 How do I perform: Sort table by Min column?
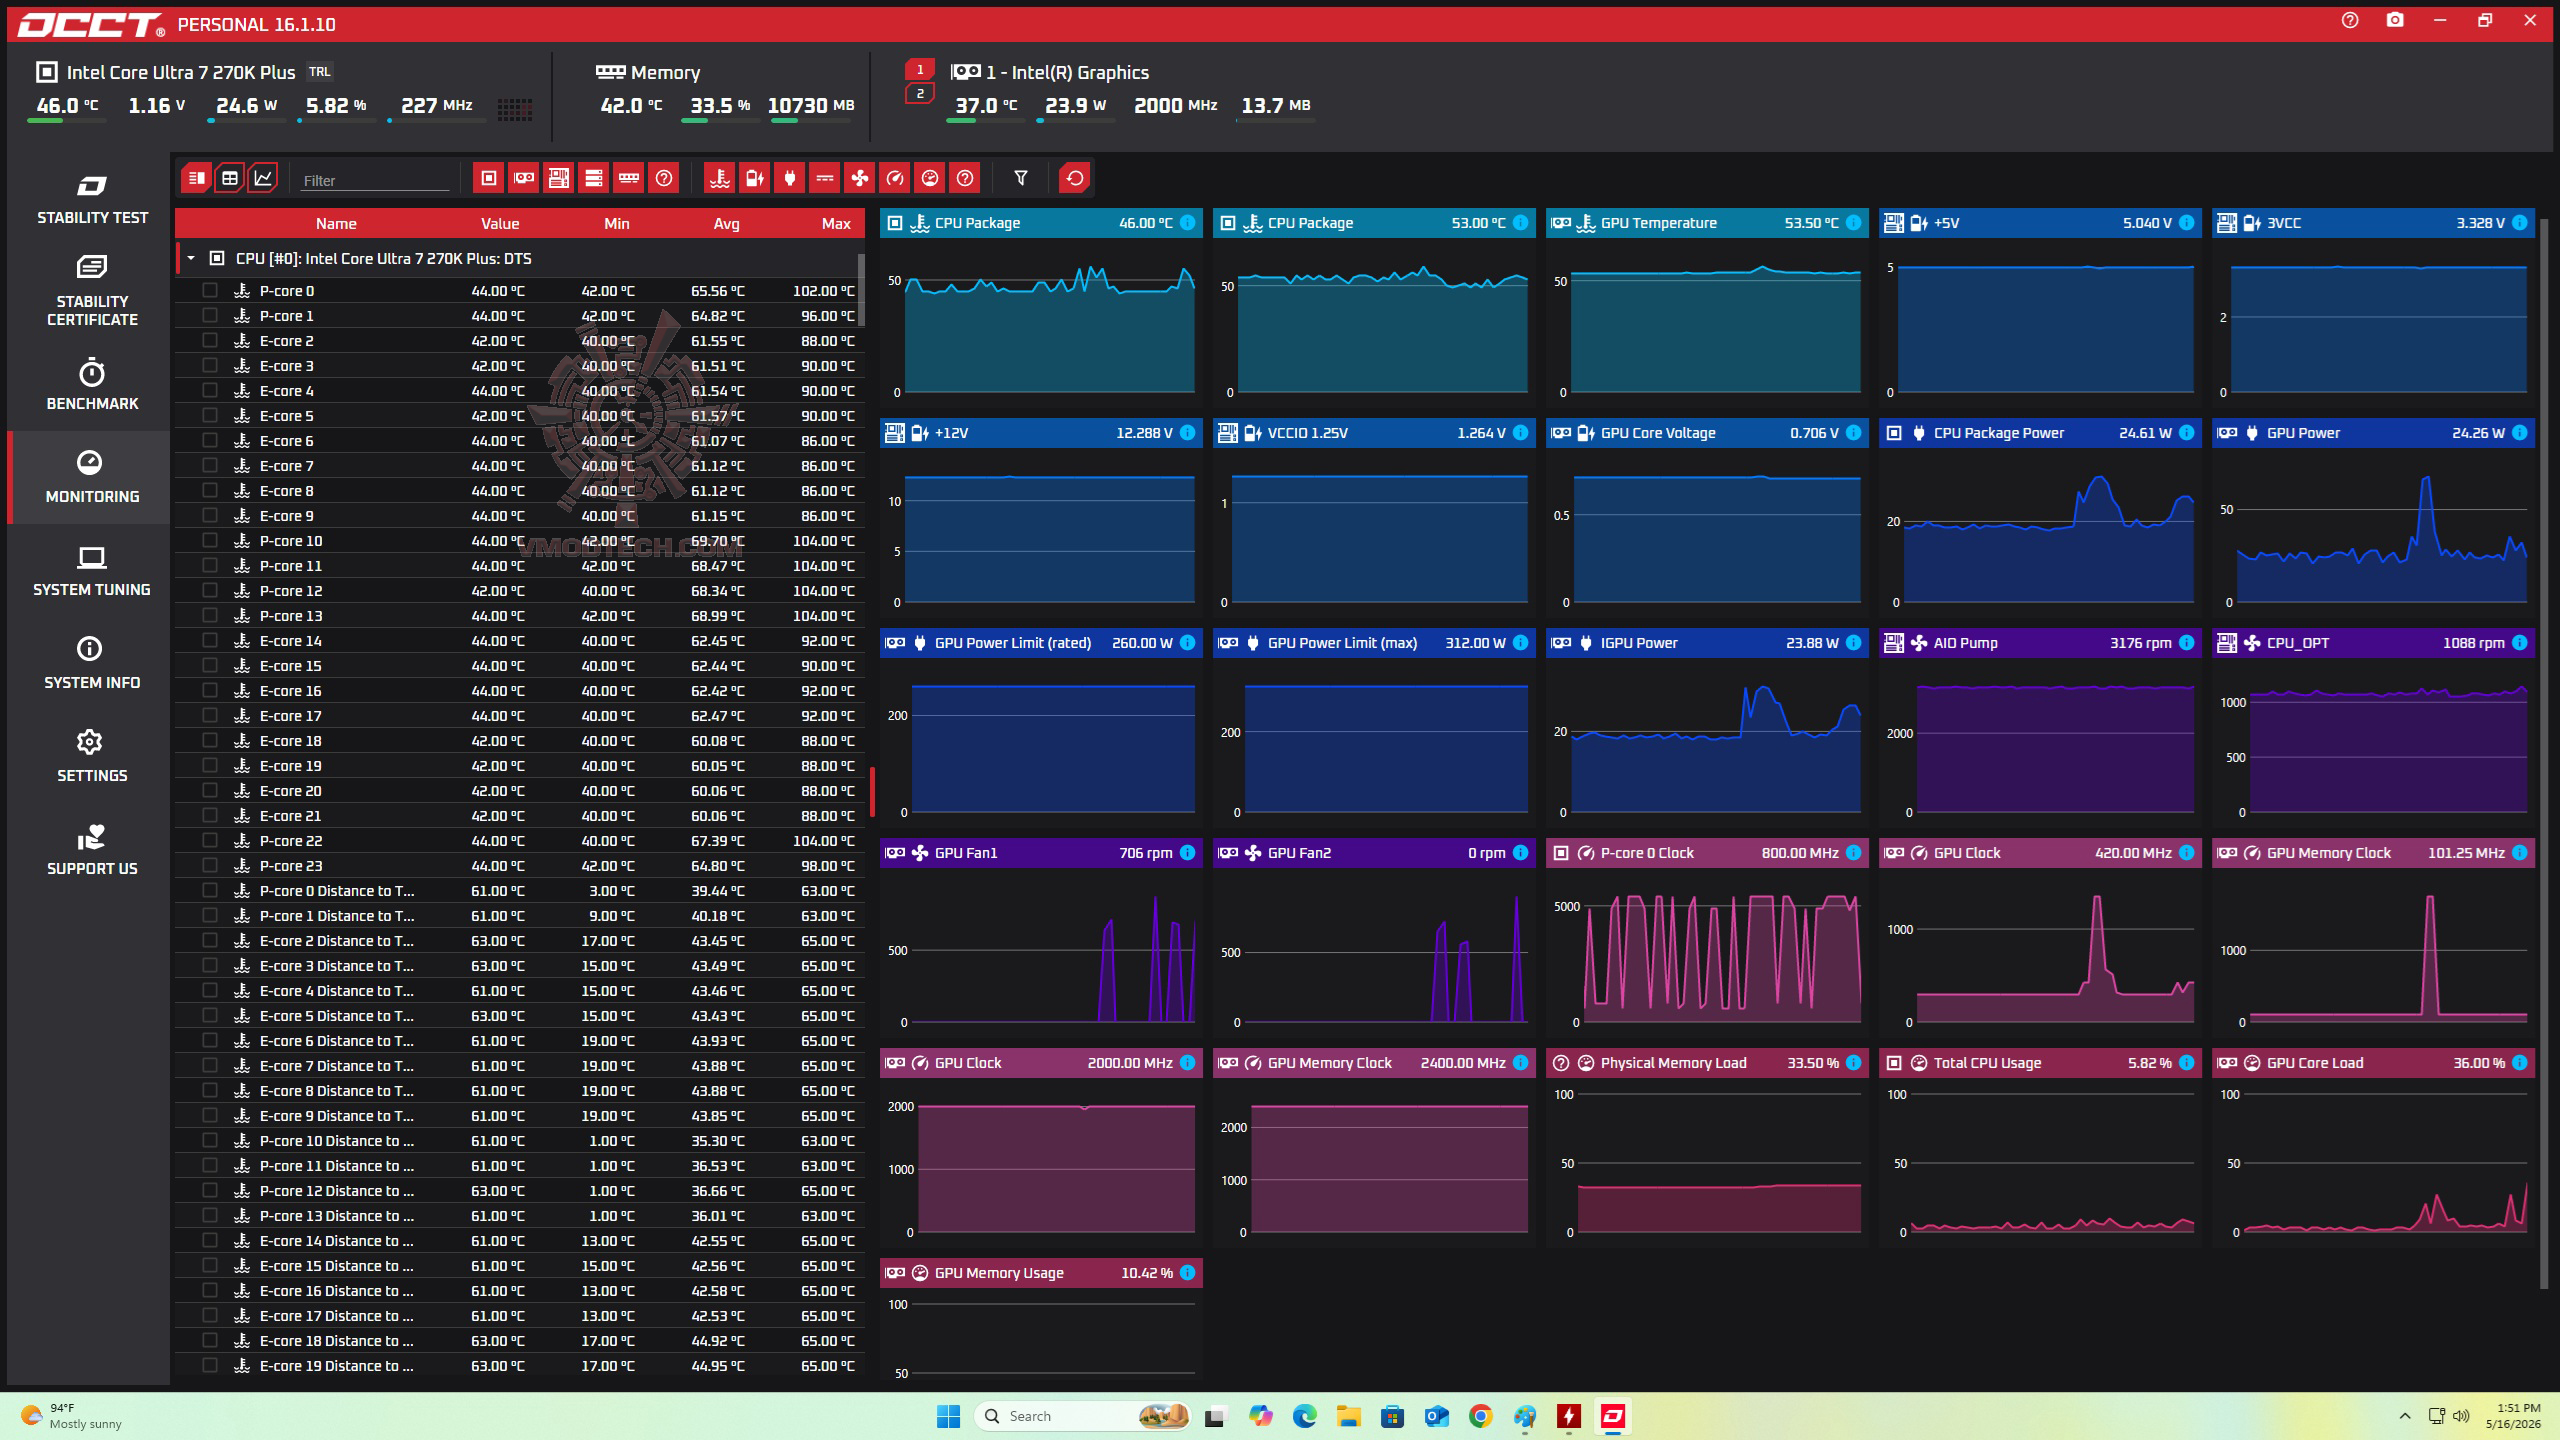pos(617,223)
